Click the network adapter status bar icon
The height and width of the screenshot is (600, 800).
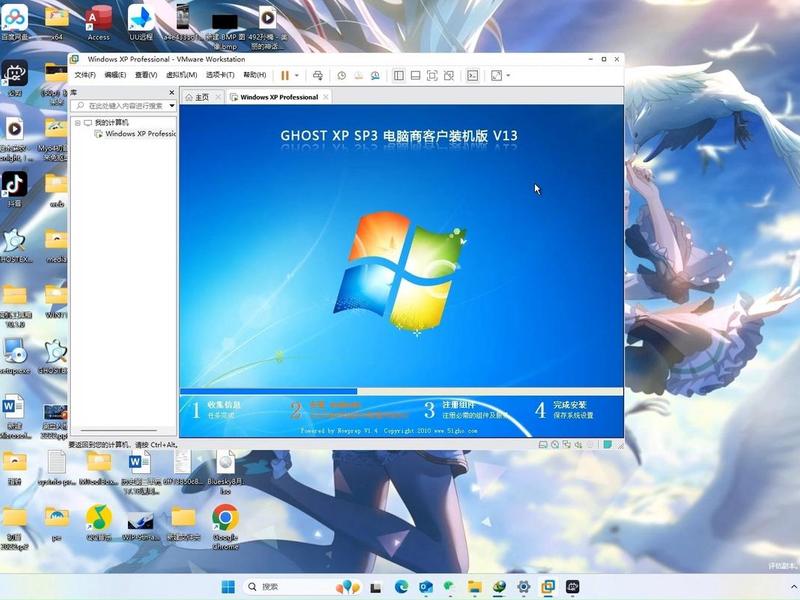567,444
